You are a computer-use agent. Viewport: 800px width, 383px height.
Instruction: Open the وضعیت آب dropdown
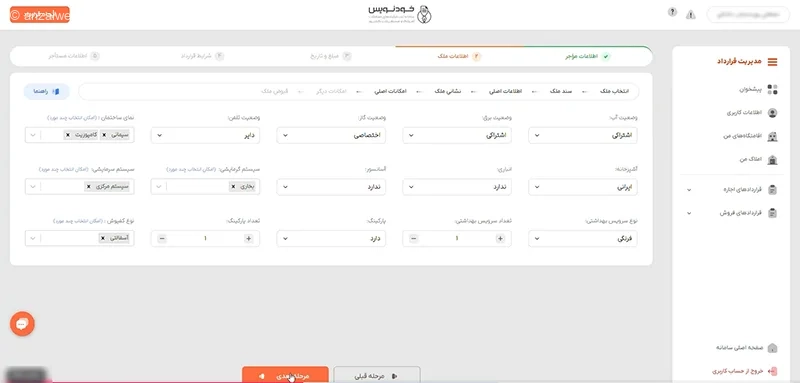click(x=583, y=135)
